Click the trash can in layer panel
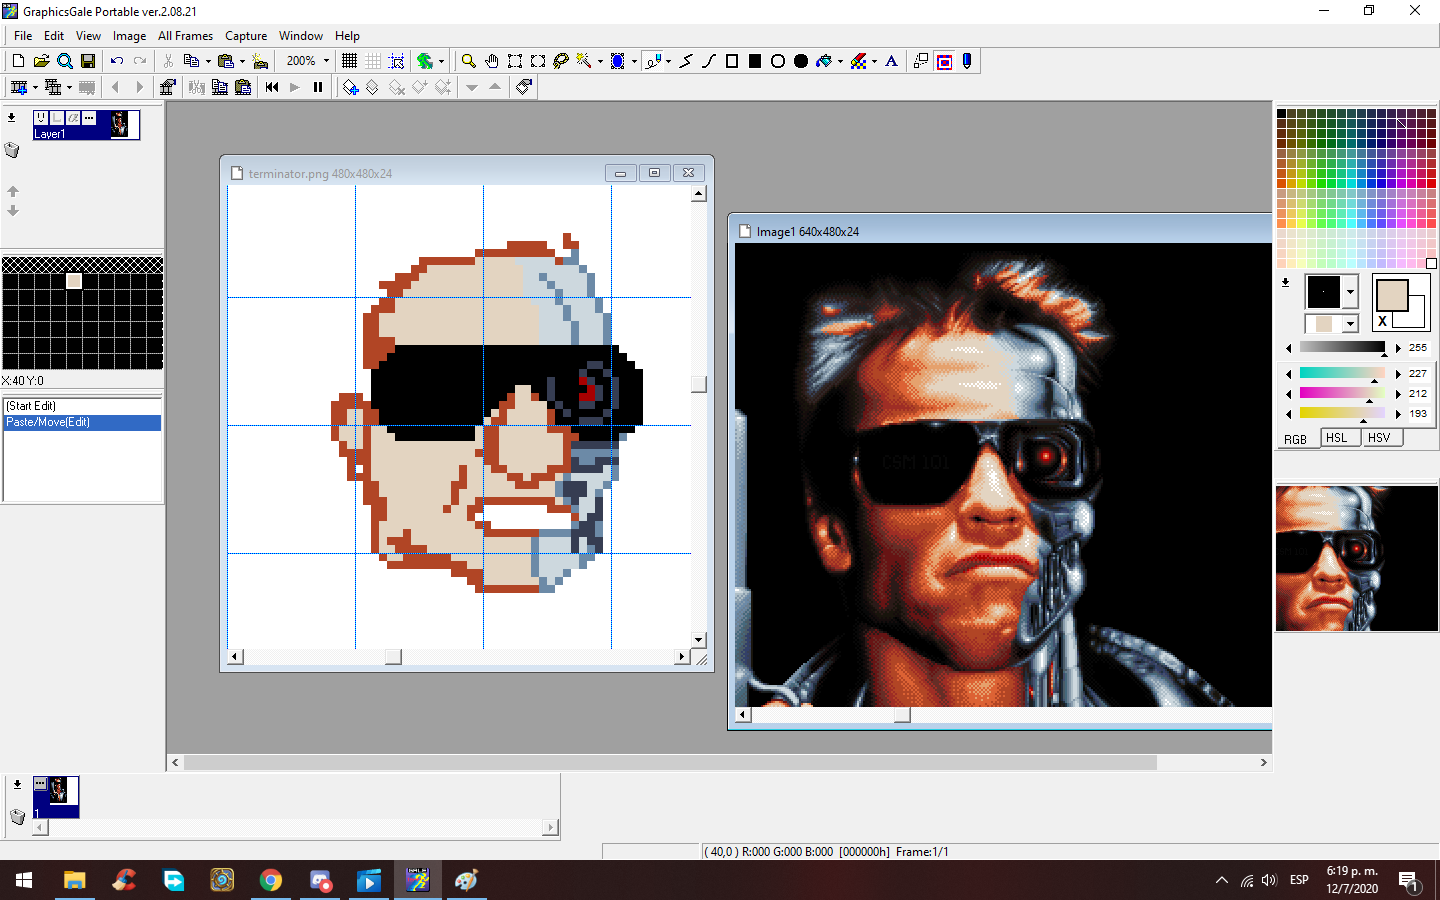Screen dimensions: 1440x900 click(x=12, y=150)
